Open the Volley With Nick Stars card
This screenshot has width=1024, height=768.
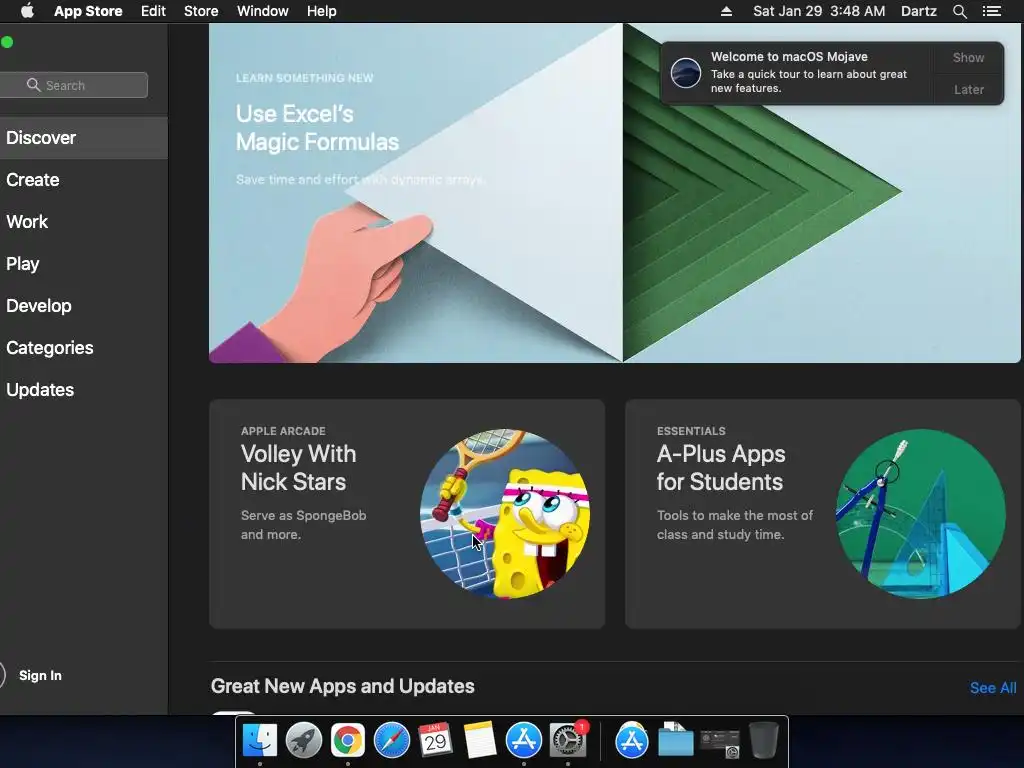point(407,514)
